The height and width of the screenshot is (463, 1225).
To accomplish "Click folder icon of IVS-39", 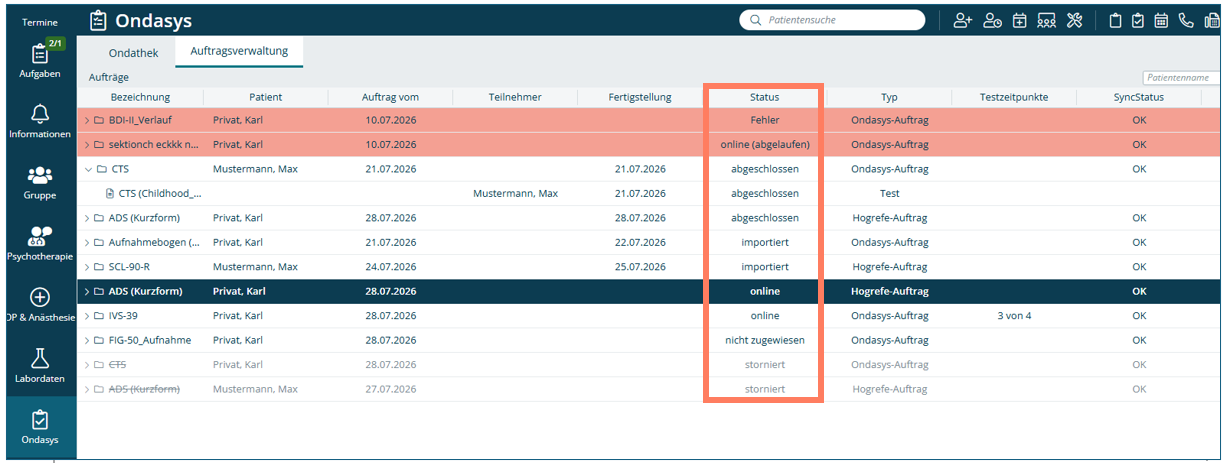I will click(x=100, y=316).
